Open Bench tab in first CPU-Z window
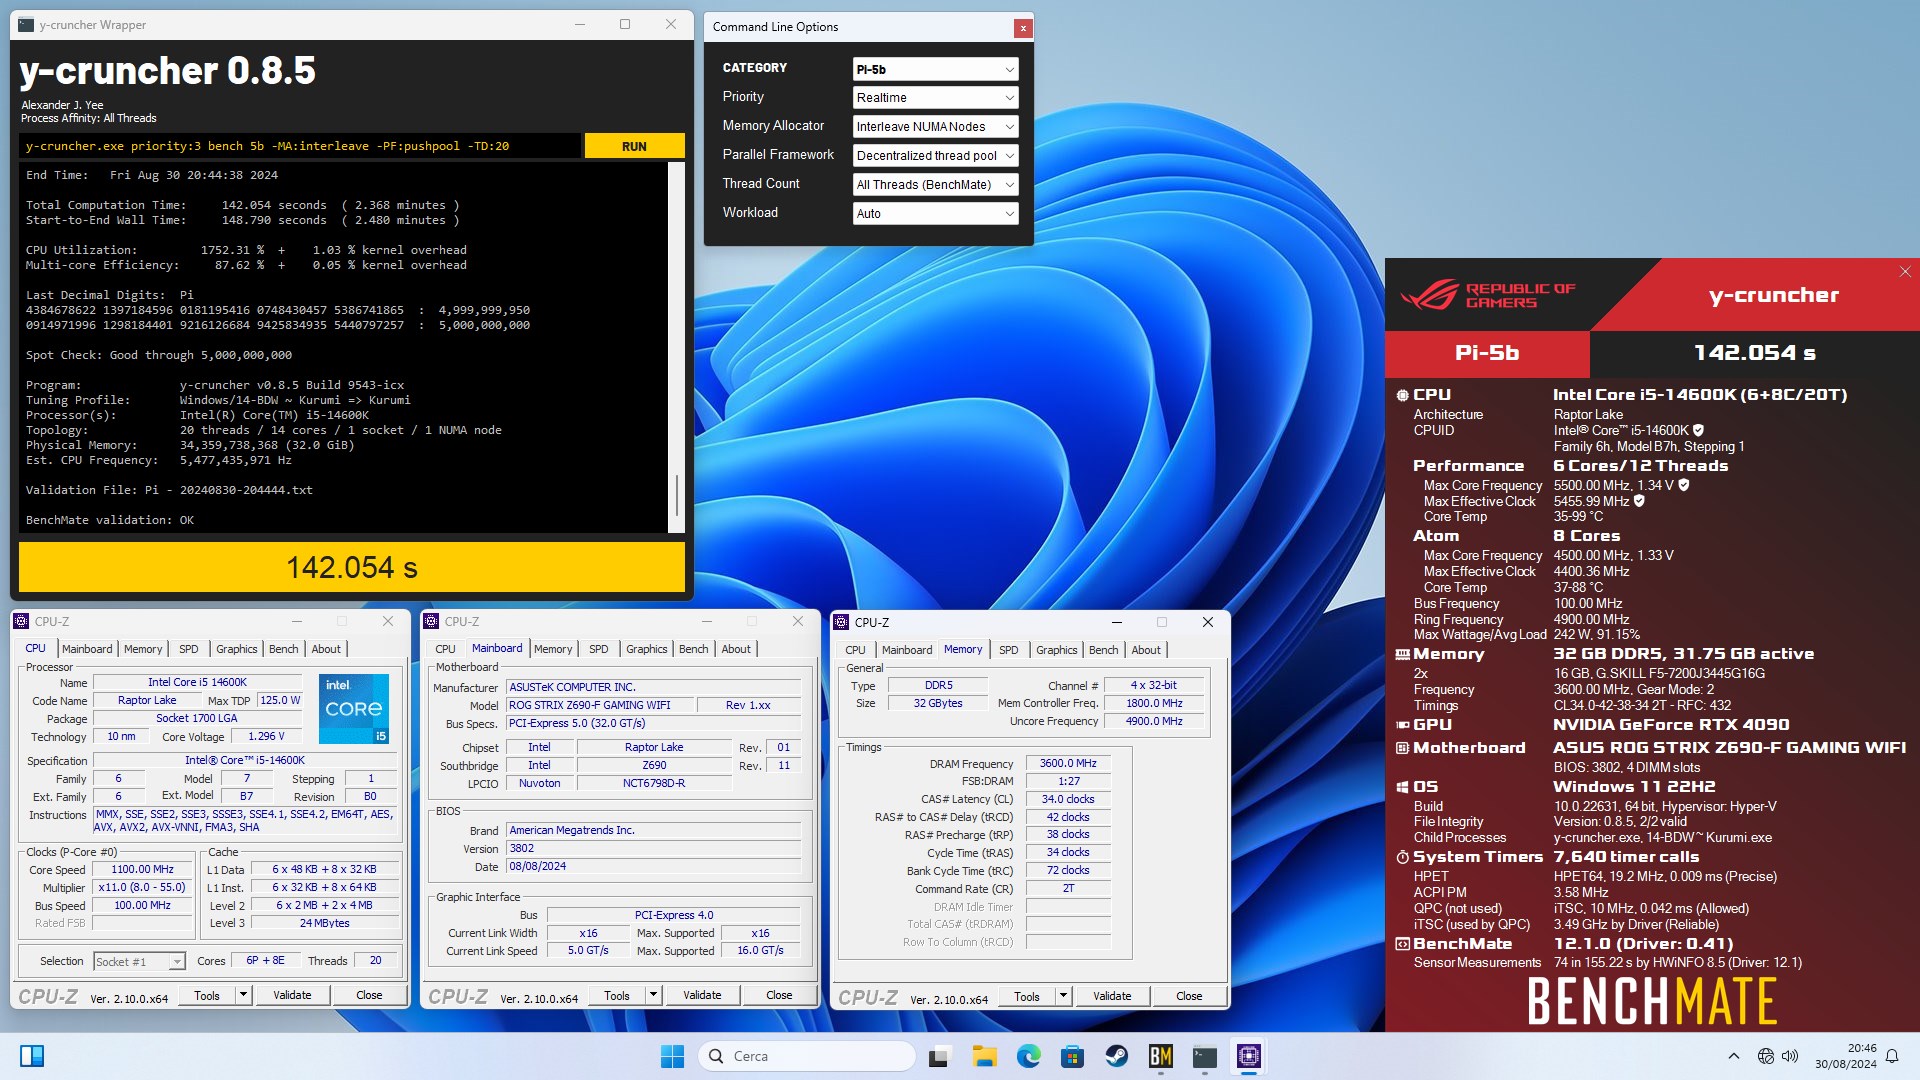This screenshot has height=1080, width=1920. click(284, 649)
